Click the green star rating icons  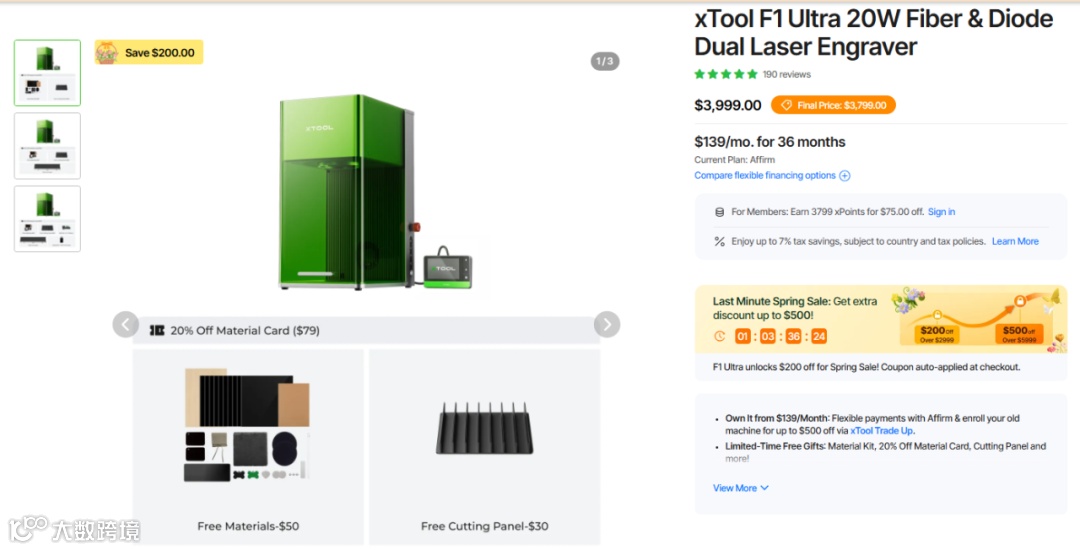pyautogui.click(x=726, y=74)
